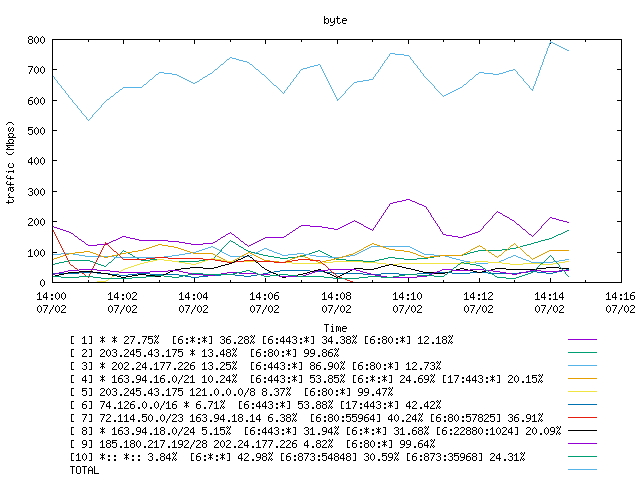640x480 pixels.
Task: Click '[6:80:*] 99.47%' in legend row 5
Action: (349, 392)
